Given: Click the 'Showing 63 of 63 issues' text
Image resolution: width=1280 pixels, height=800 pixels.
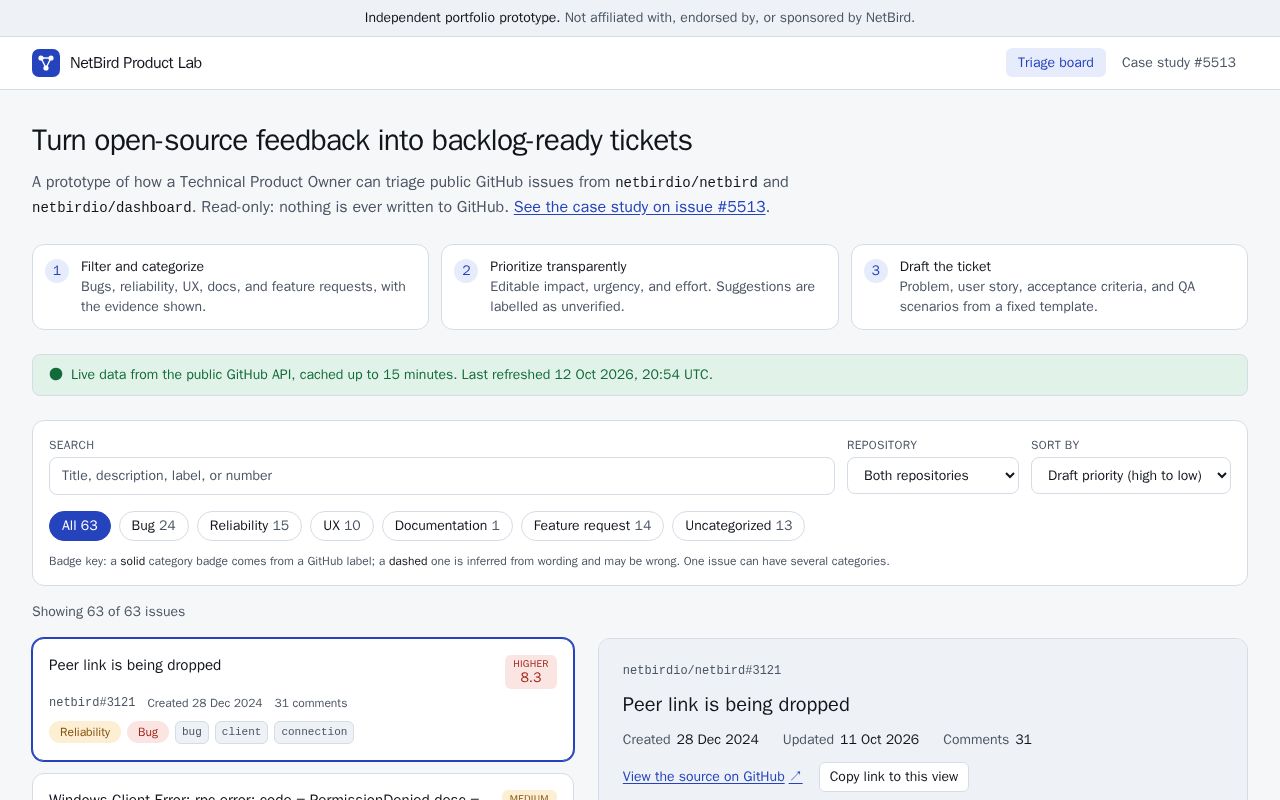Looking at the screenshot, I should (x=108, y=612).
